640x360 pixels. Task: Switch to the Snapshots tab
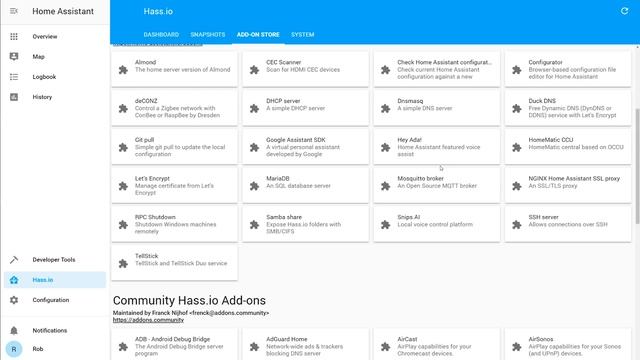(208, 35)
